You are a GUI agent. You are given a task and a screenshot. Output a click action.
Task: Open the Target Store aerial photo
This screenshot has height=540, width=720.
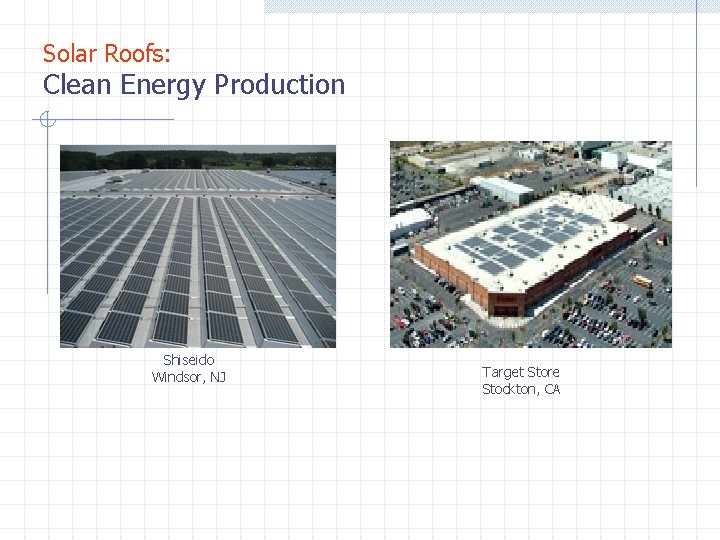pyautogui.click(x=531, y=244)
